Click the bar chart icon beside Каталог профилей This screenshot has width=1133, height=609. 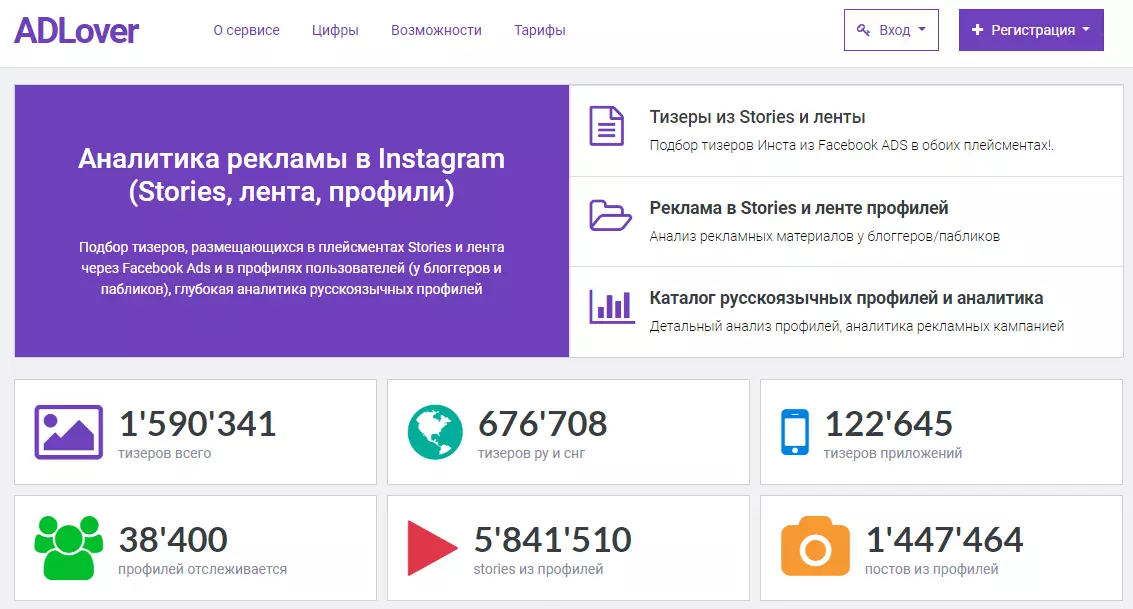[611, 306]
